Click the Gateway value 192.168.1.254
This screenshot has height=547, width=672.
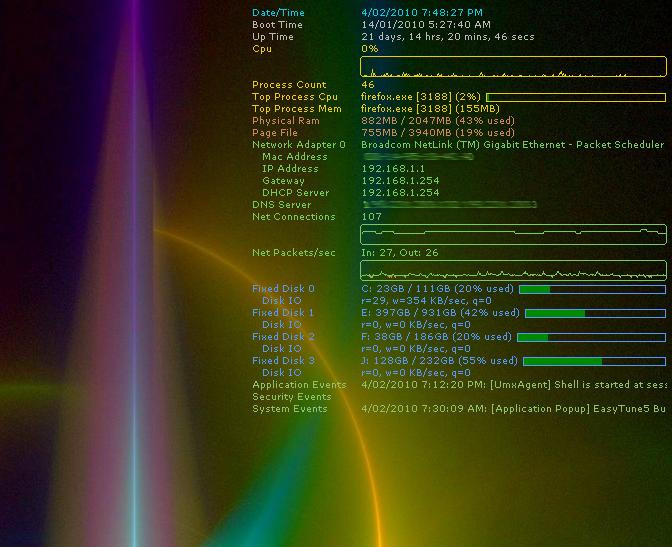400,181
